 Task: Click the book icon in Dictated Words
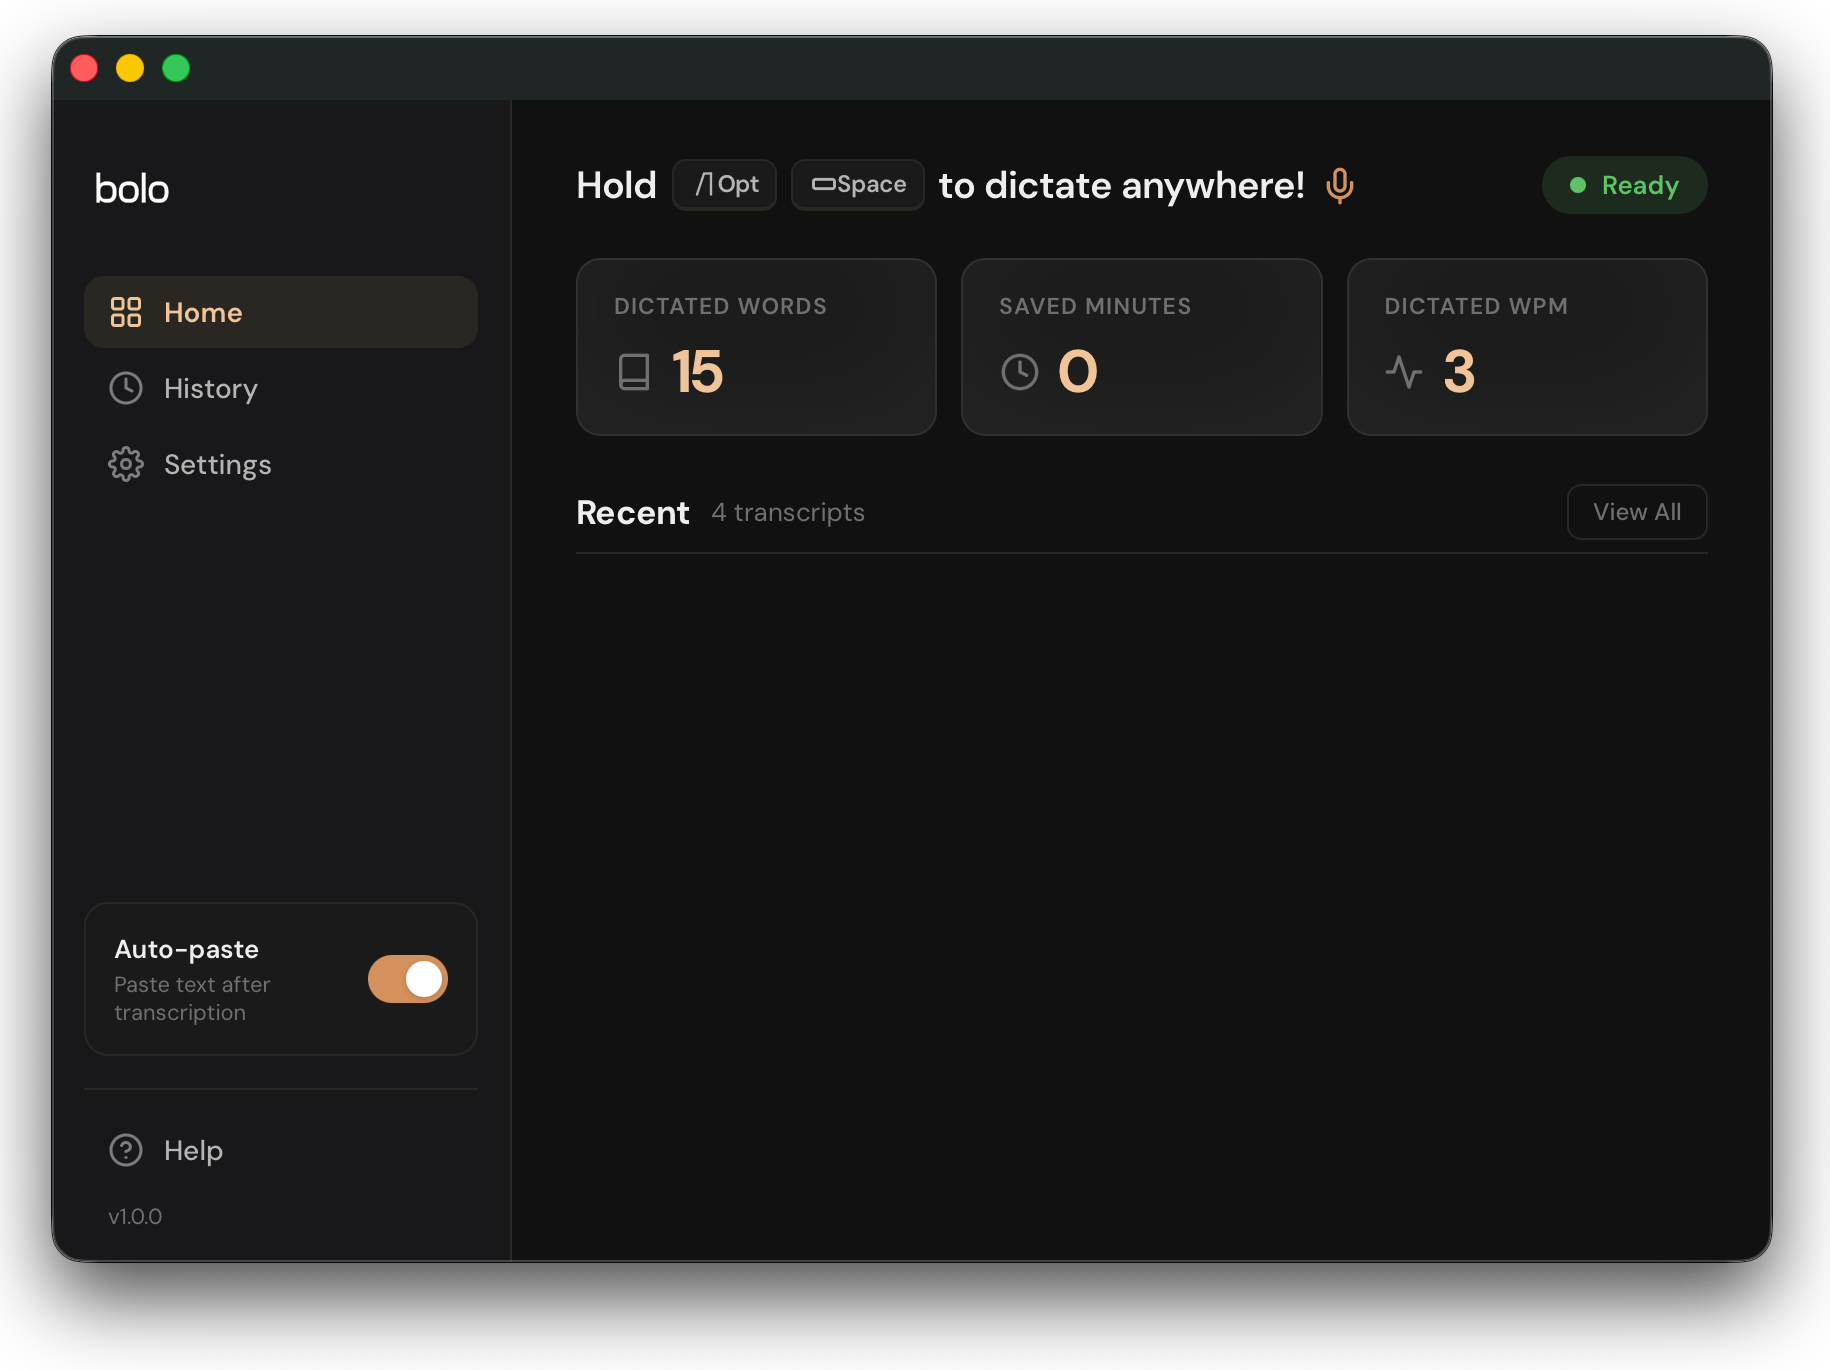click(x=634, y=372)
